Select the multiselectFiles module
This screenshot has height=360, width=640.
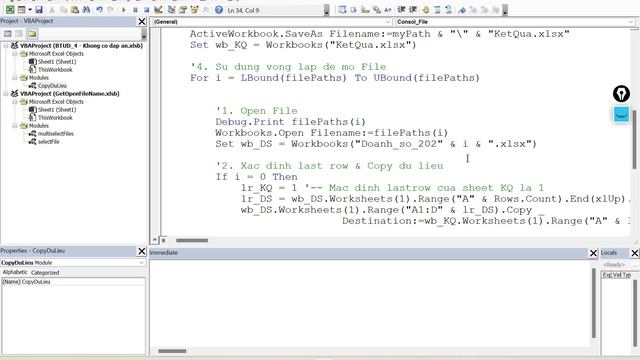pyautogui.click(x=56, y=133)
